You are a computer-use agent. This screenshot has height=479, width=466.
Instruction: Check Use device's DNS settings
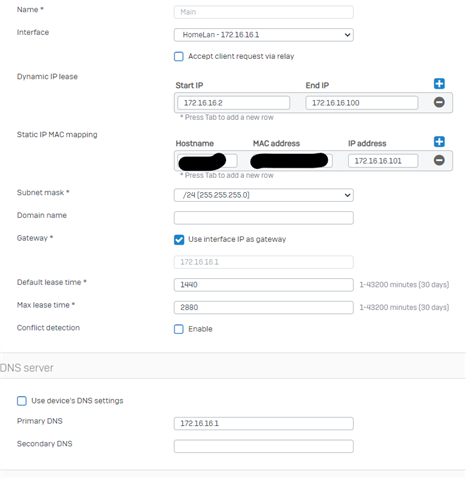[x=22, y=401]
